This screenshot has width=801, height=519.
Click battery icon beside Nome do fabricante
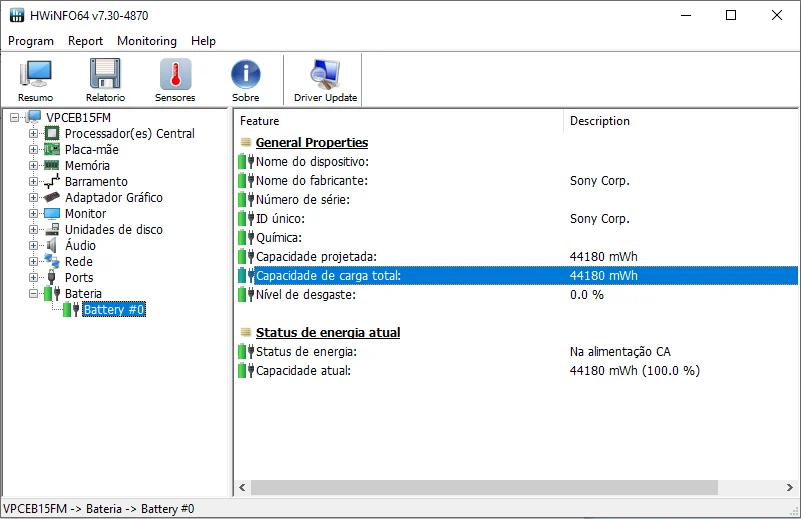246,180
